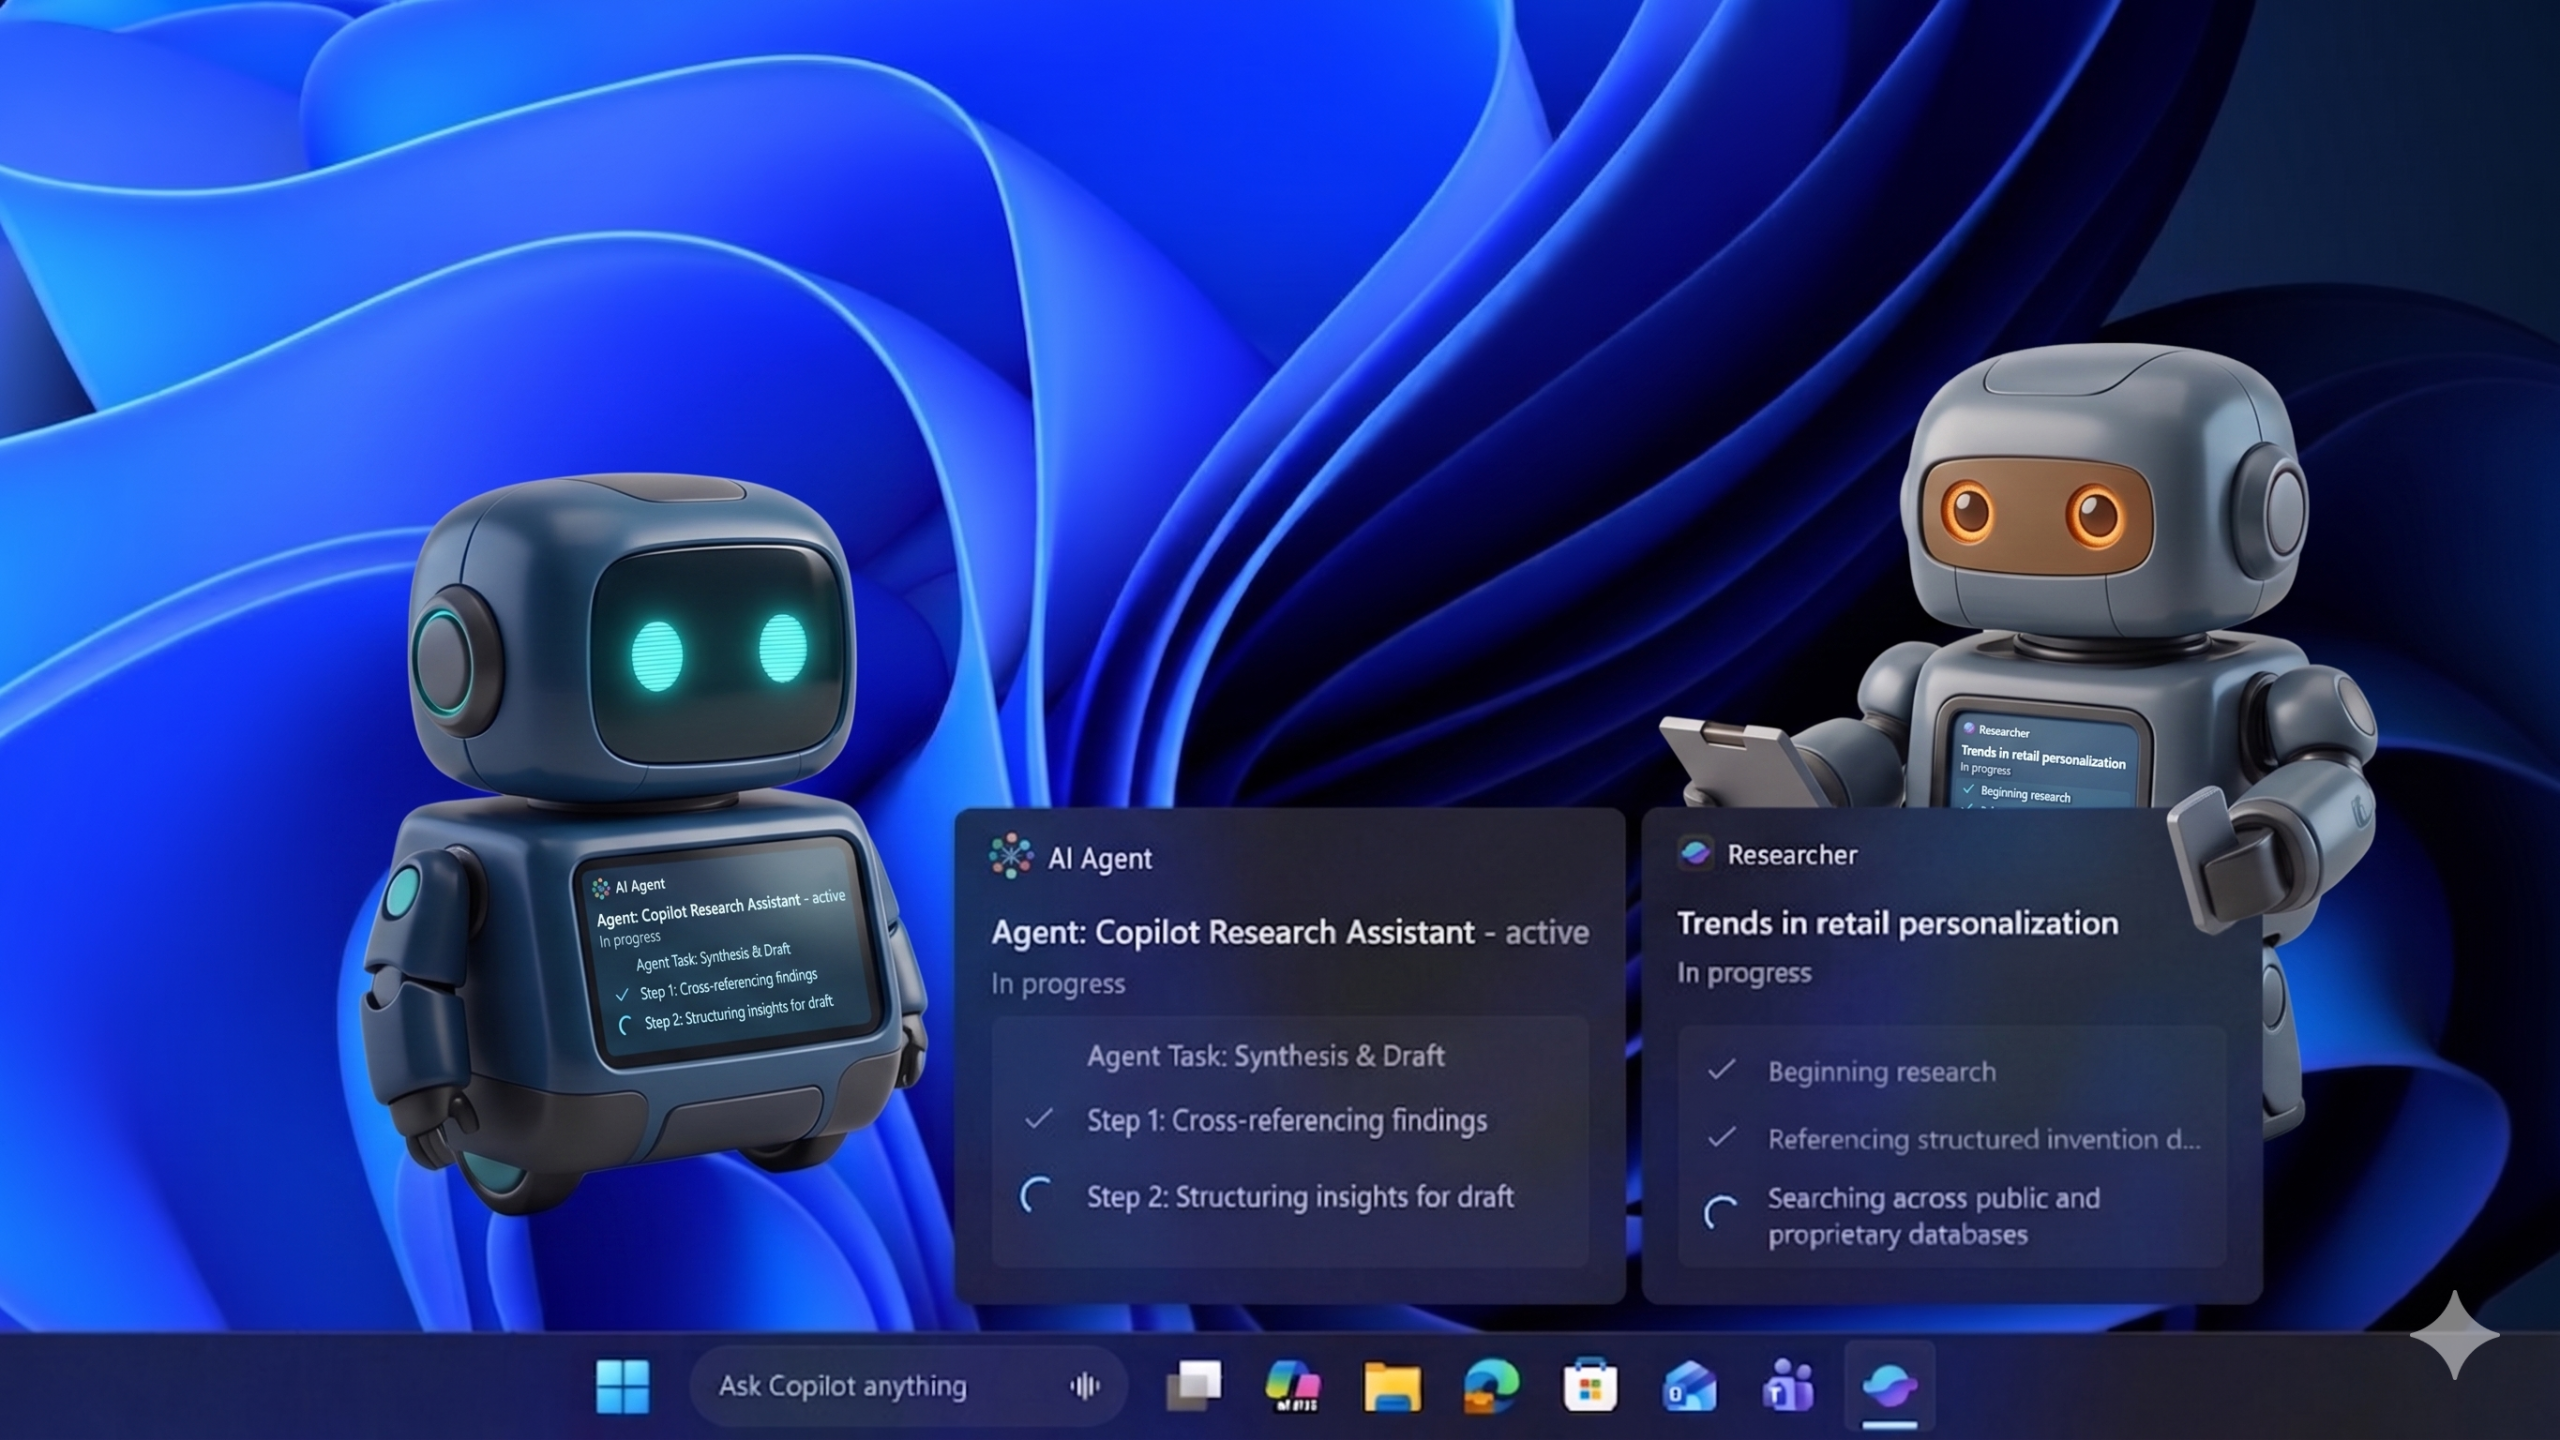Launch Microsoft Edge browser
2560x1440 pixels.
pyautogui.click(x=1490, y=1386)
